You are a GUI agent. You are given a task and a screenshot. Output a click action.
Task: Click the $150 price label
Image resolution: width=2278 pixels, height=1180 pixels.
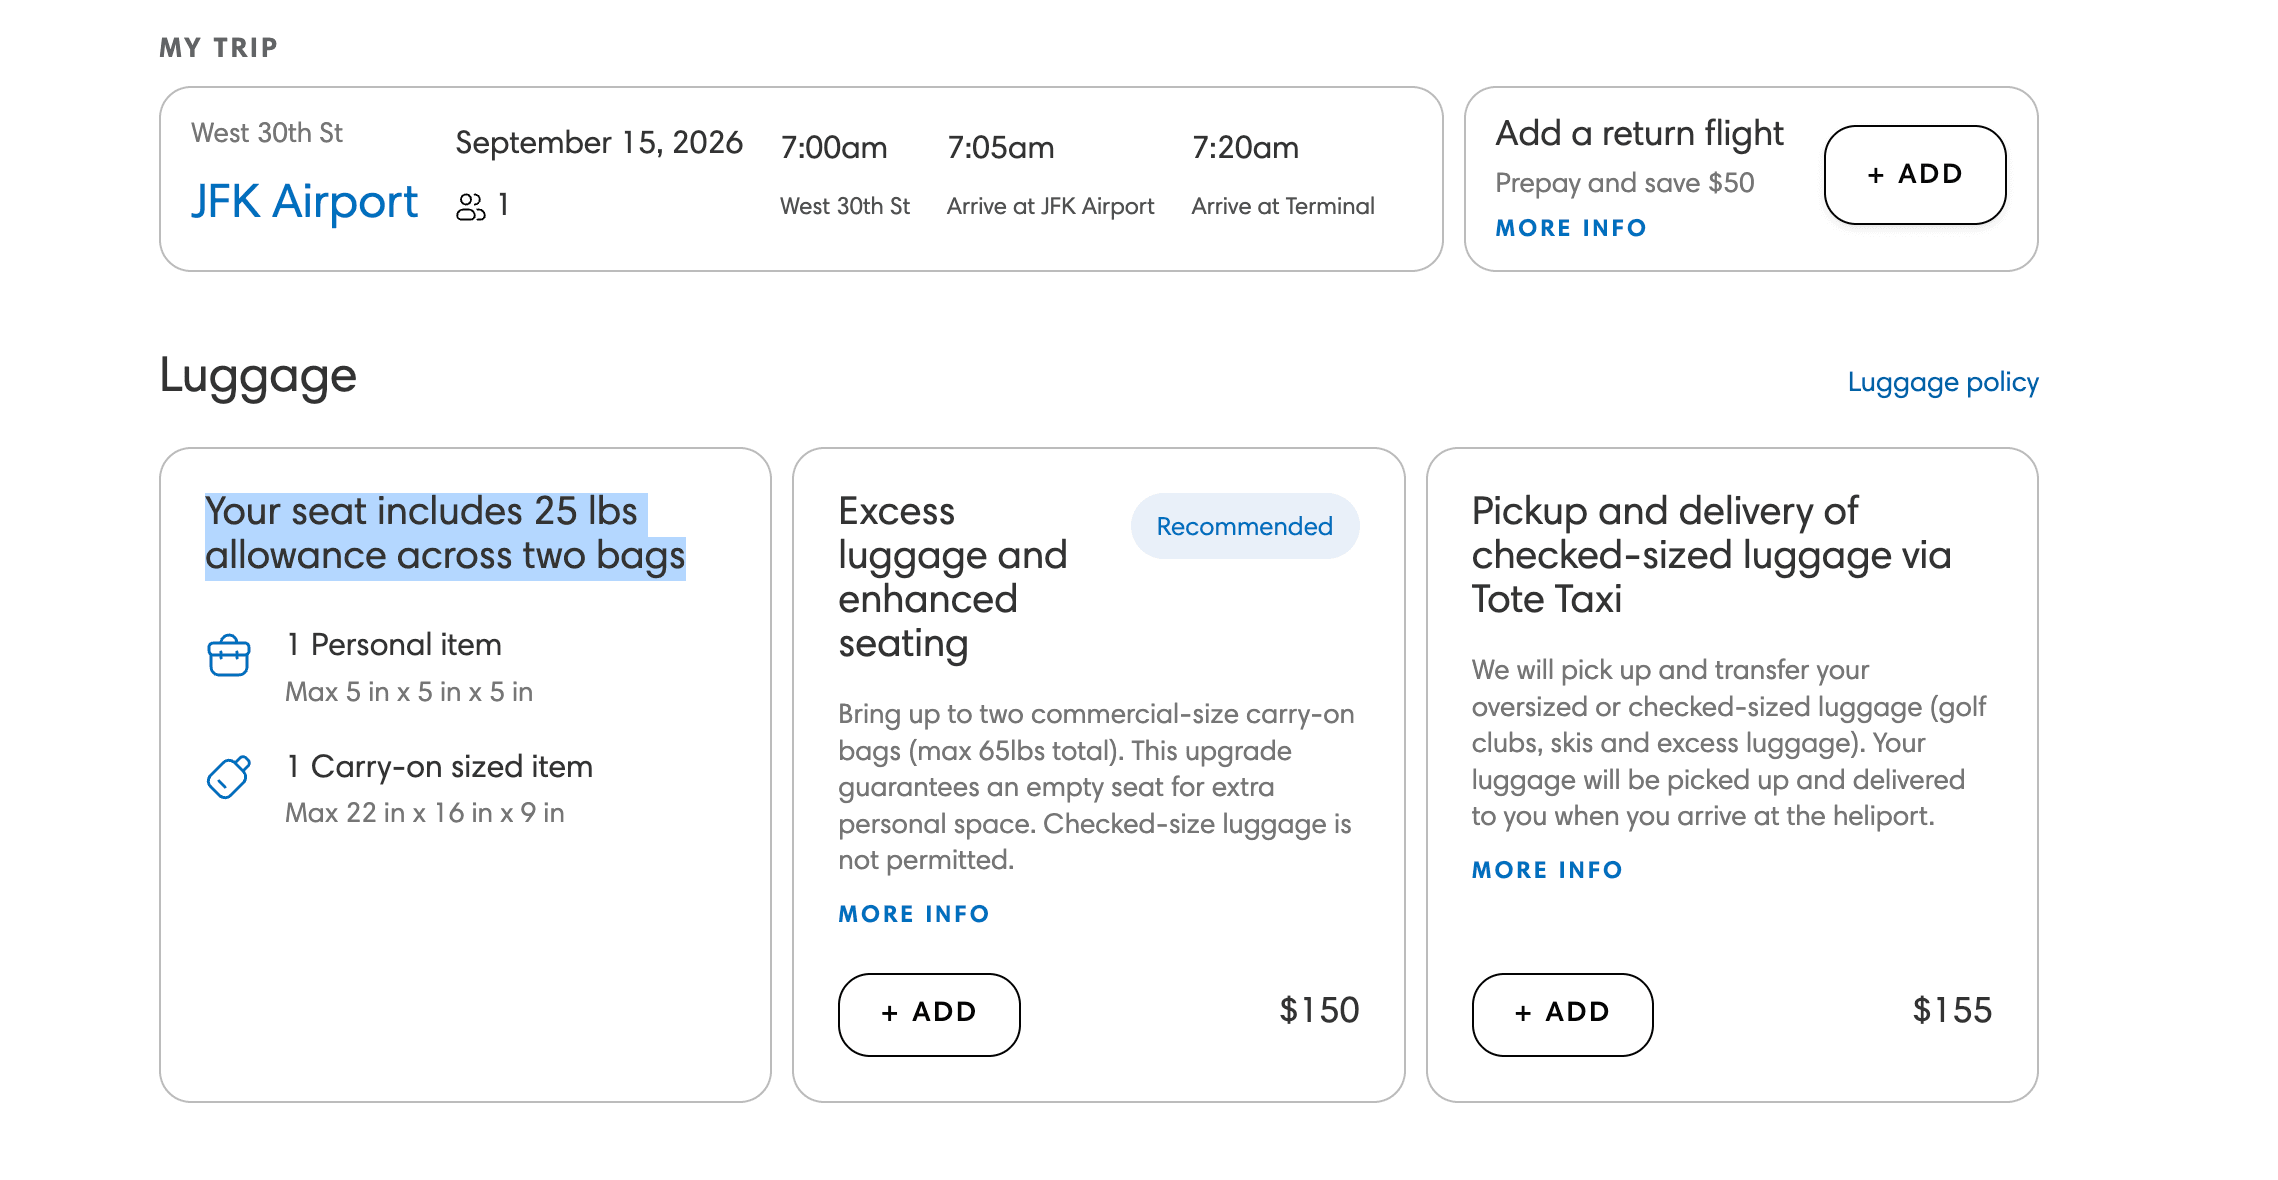click(1319, 1010)
